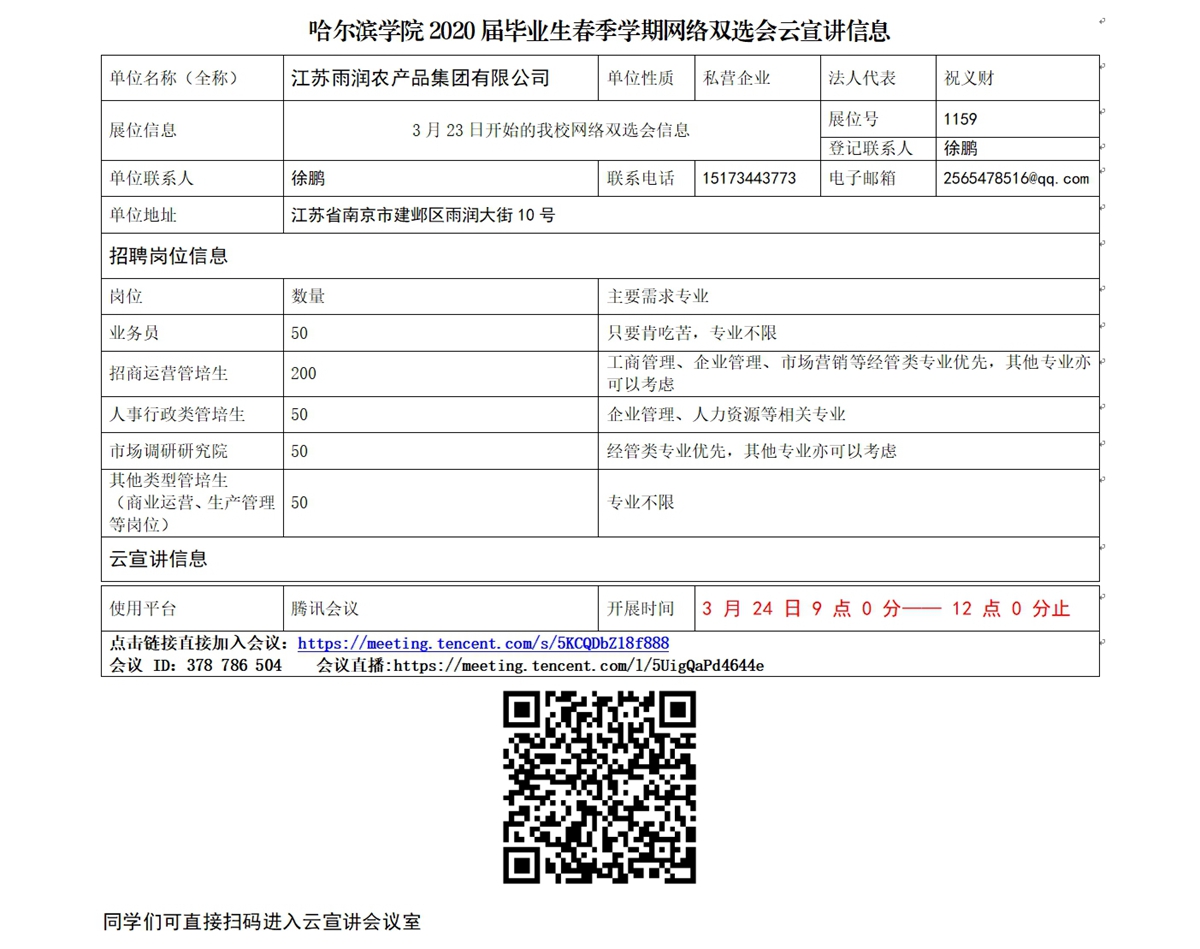Select the 云宣讲信息 section header
This screenshot has width=1200, height=949.
tap(158, 559)
